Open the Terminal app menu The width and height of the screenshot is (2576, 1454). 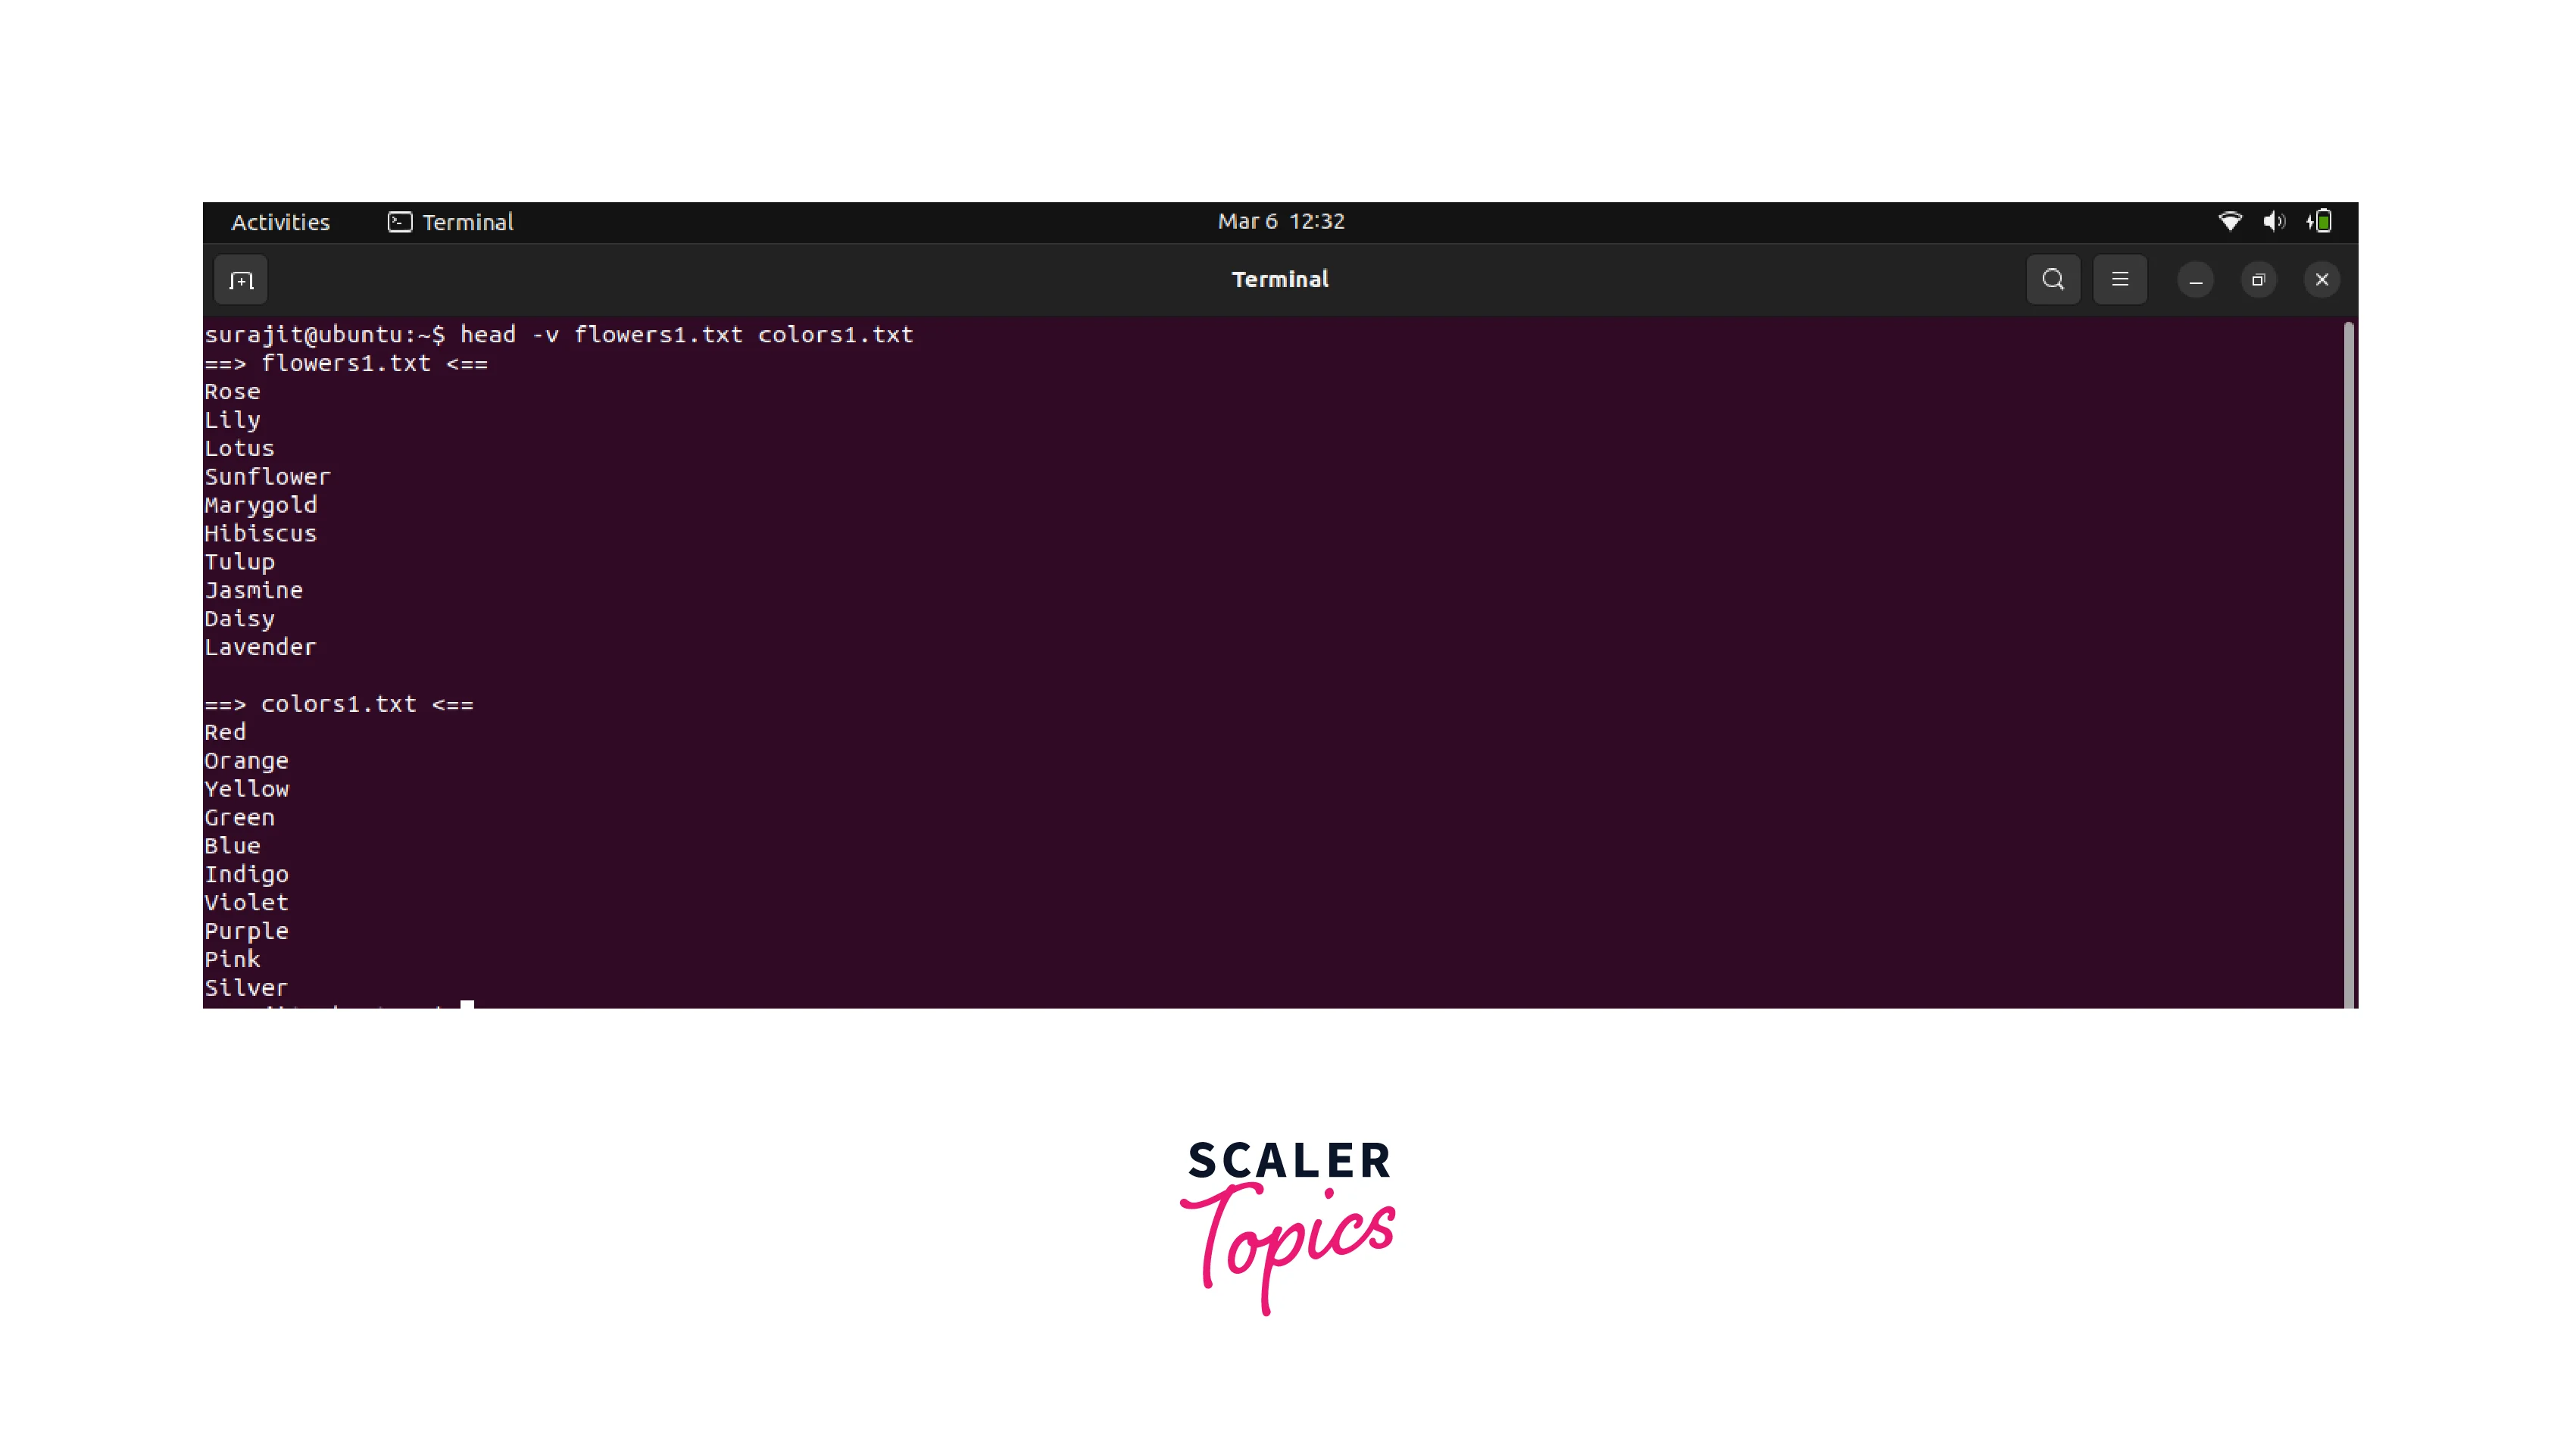pos(467,222)
